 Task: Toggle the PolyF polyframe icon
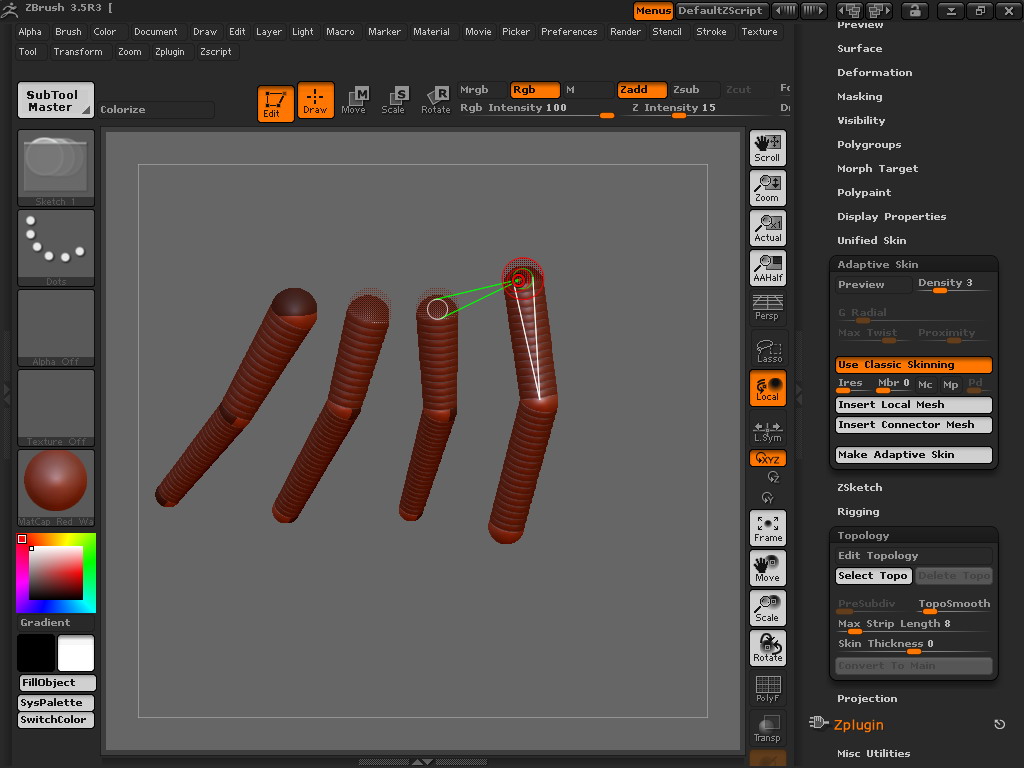[767, 688]
